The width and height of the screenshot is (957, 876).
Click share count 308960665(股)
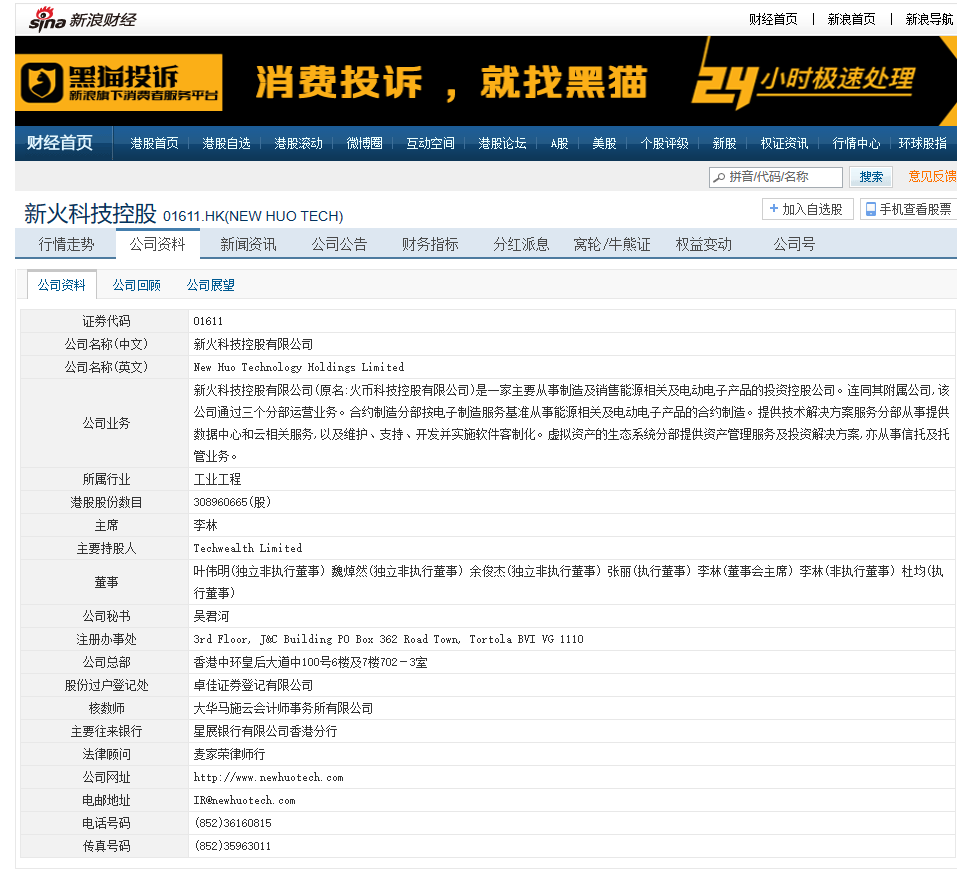tap(232, 502)
